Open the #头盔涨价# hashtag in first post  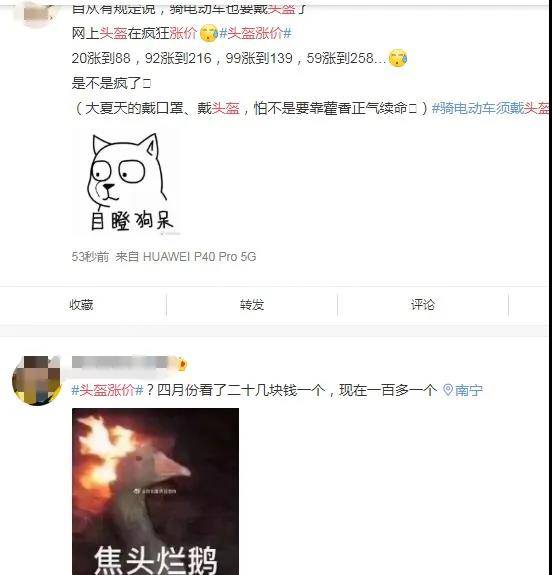click(x=255, y=33)
